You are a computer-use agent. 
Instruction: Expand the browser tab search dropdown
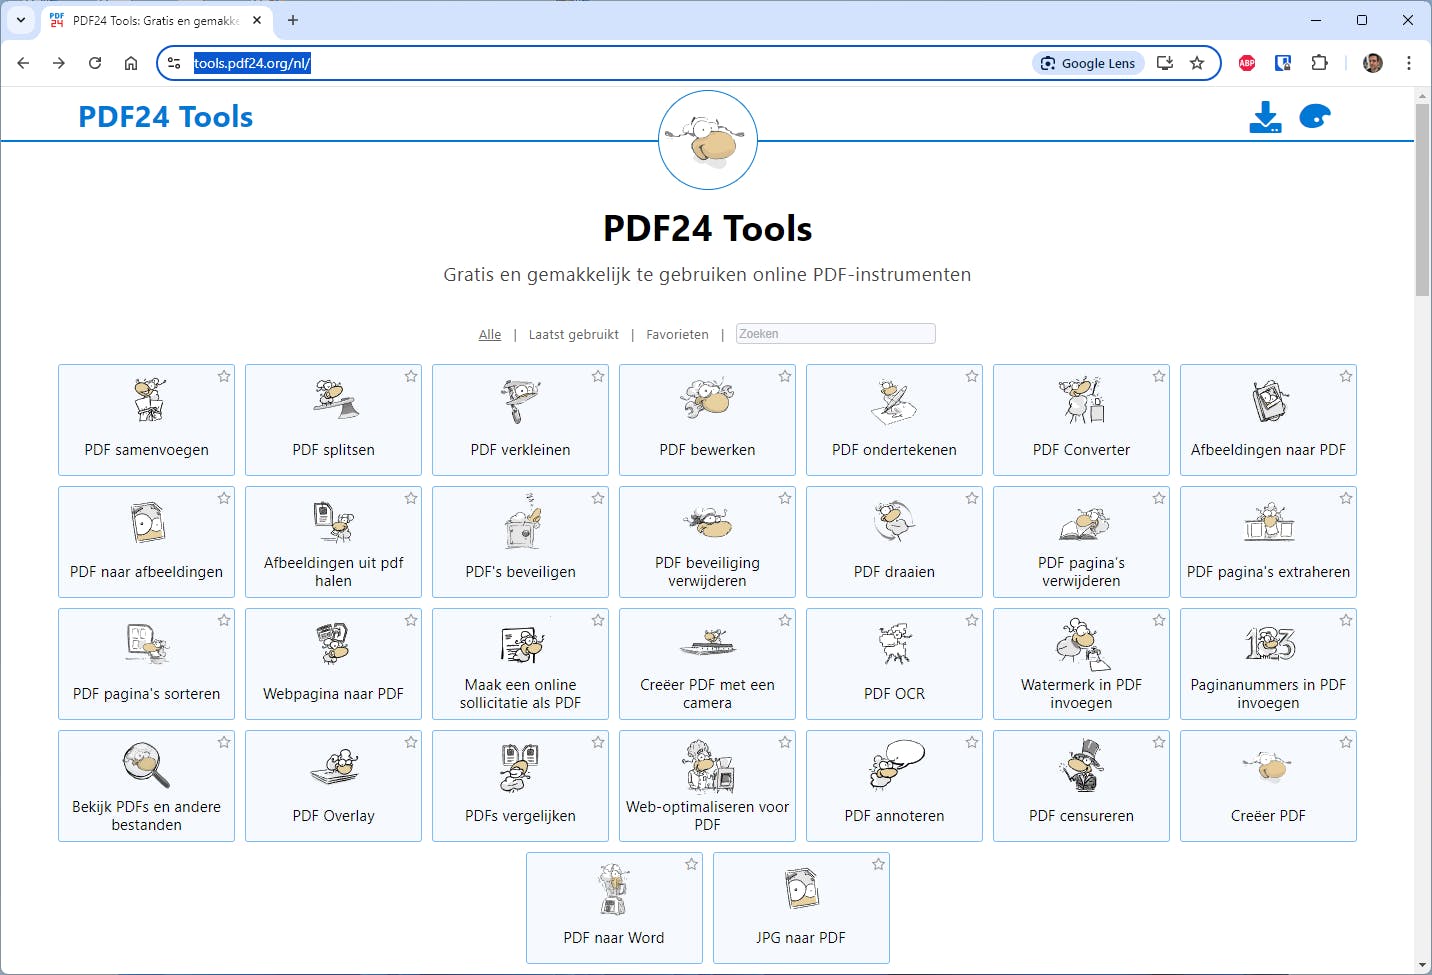coord(21,20)
